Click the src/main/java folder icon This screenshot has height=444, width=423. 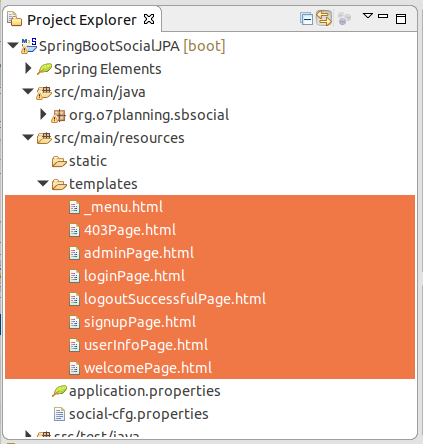coord(44,93)
